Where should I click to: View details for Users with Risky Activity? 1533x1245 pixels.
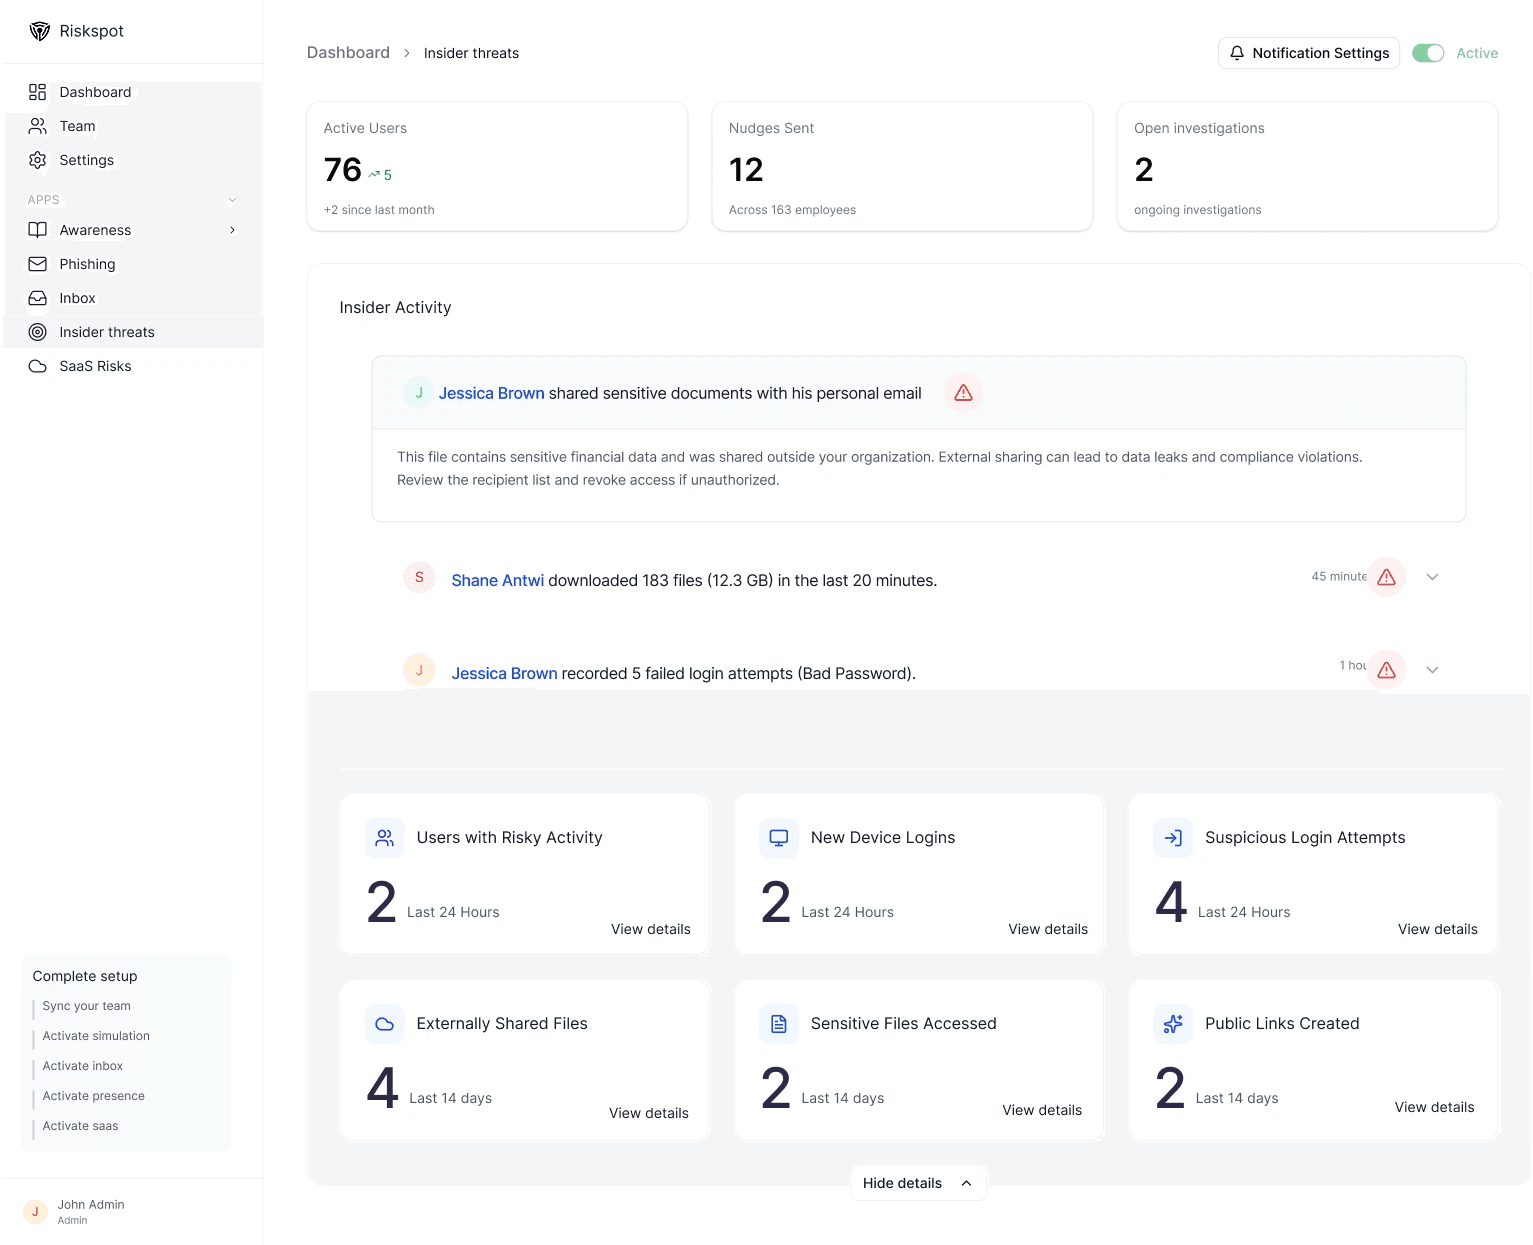click(651, 929)
